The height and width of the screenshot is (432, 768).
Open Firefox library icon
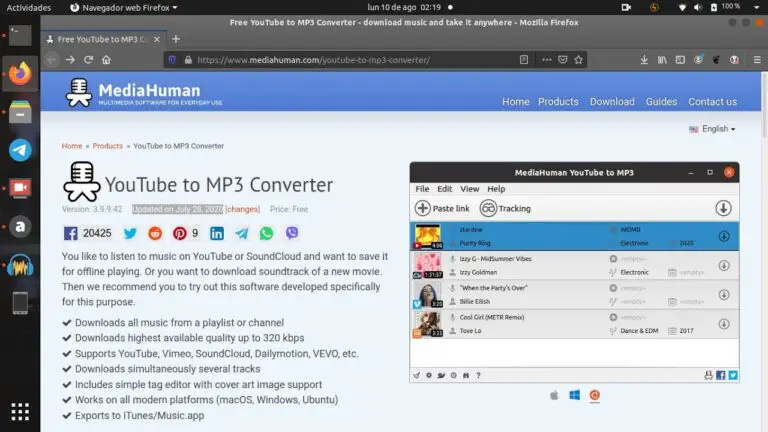coord(662,60)
